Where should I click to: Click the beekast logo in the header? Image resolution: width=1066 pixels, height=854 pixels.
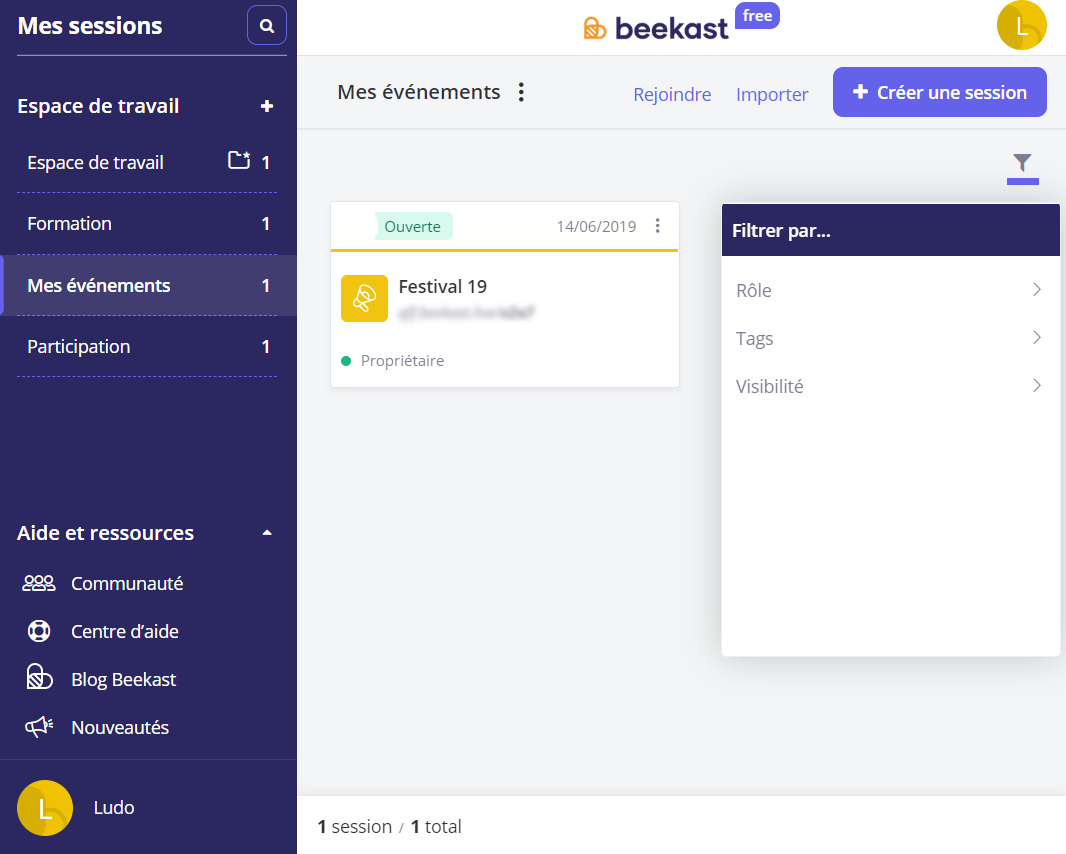(656, 28)
